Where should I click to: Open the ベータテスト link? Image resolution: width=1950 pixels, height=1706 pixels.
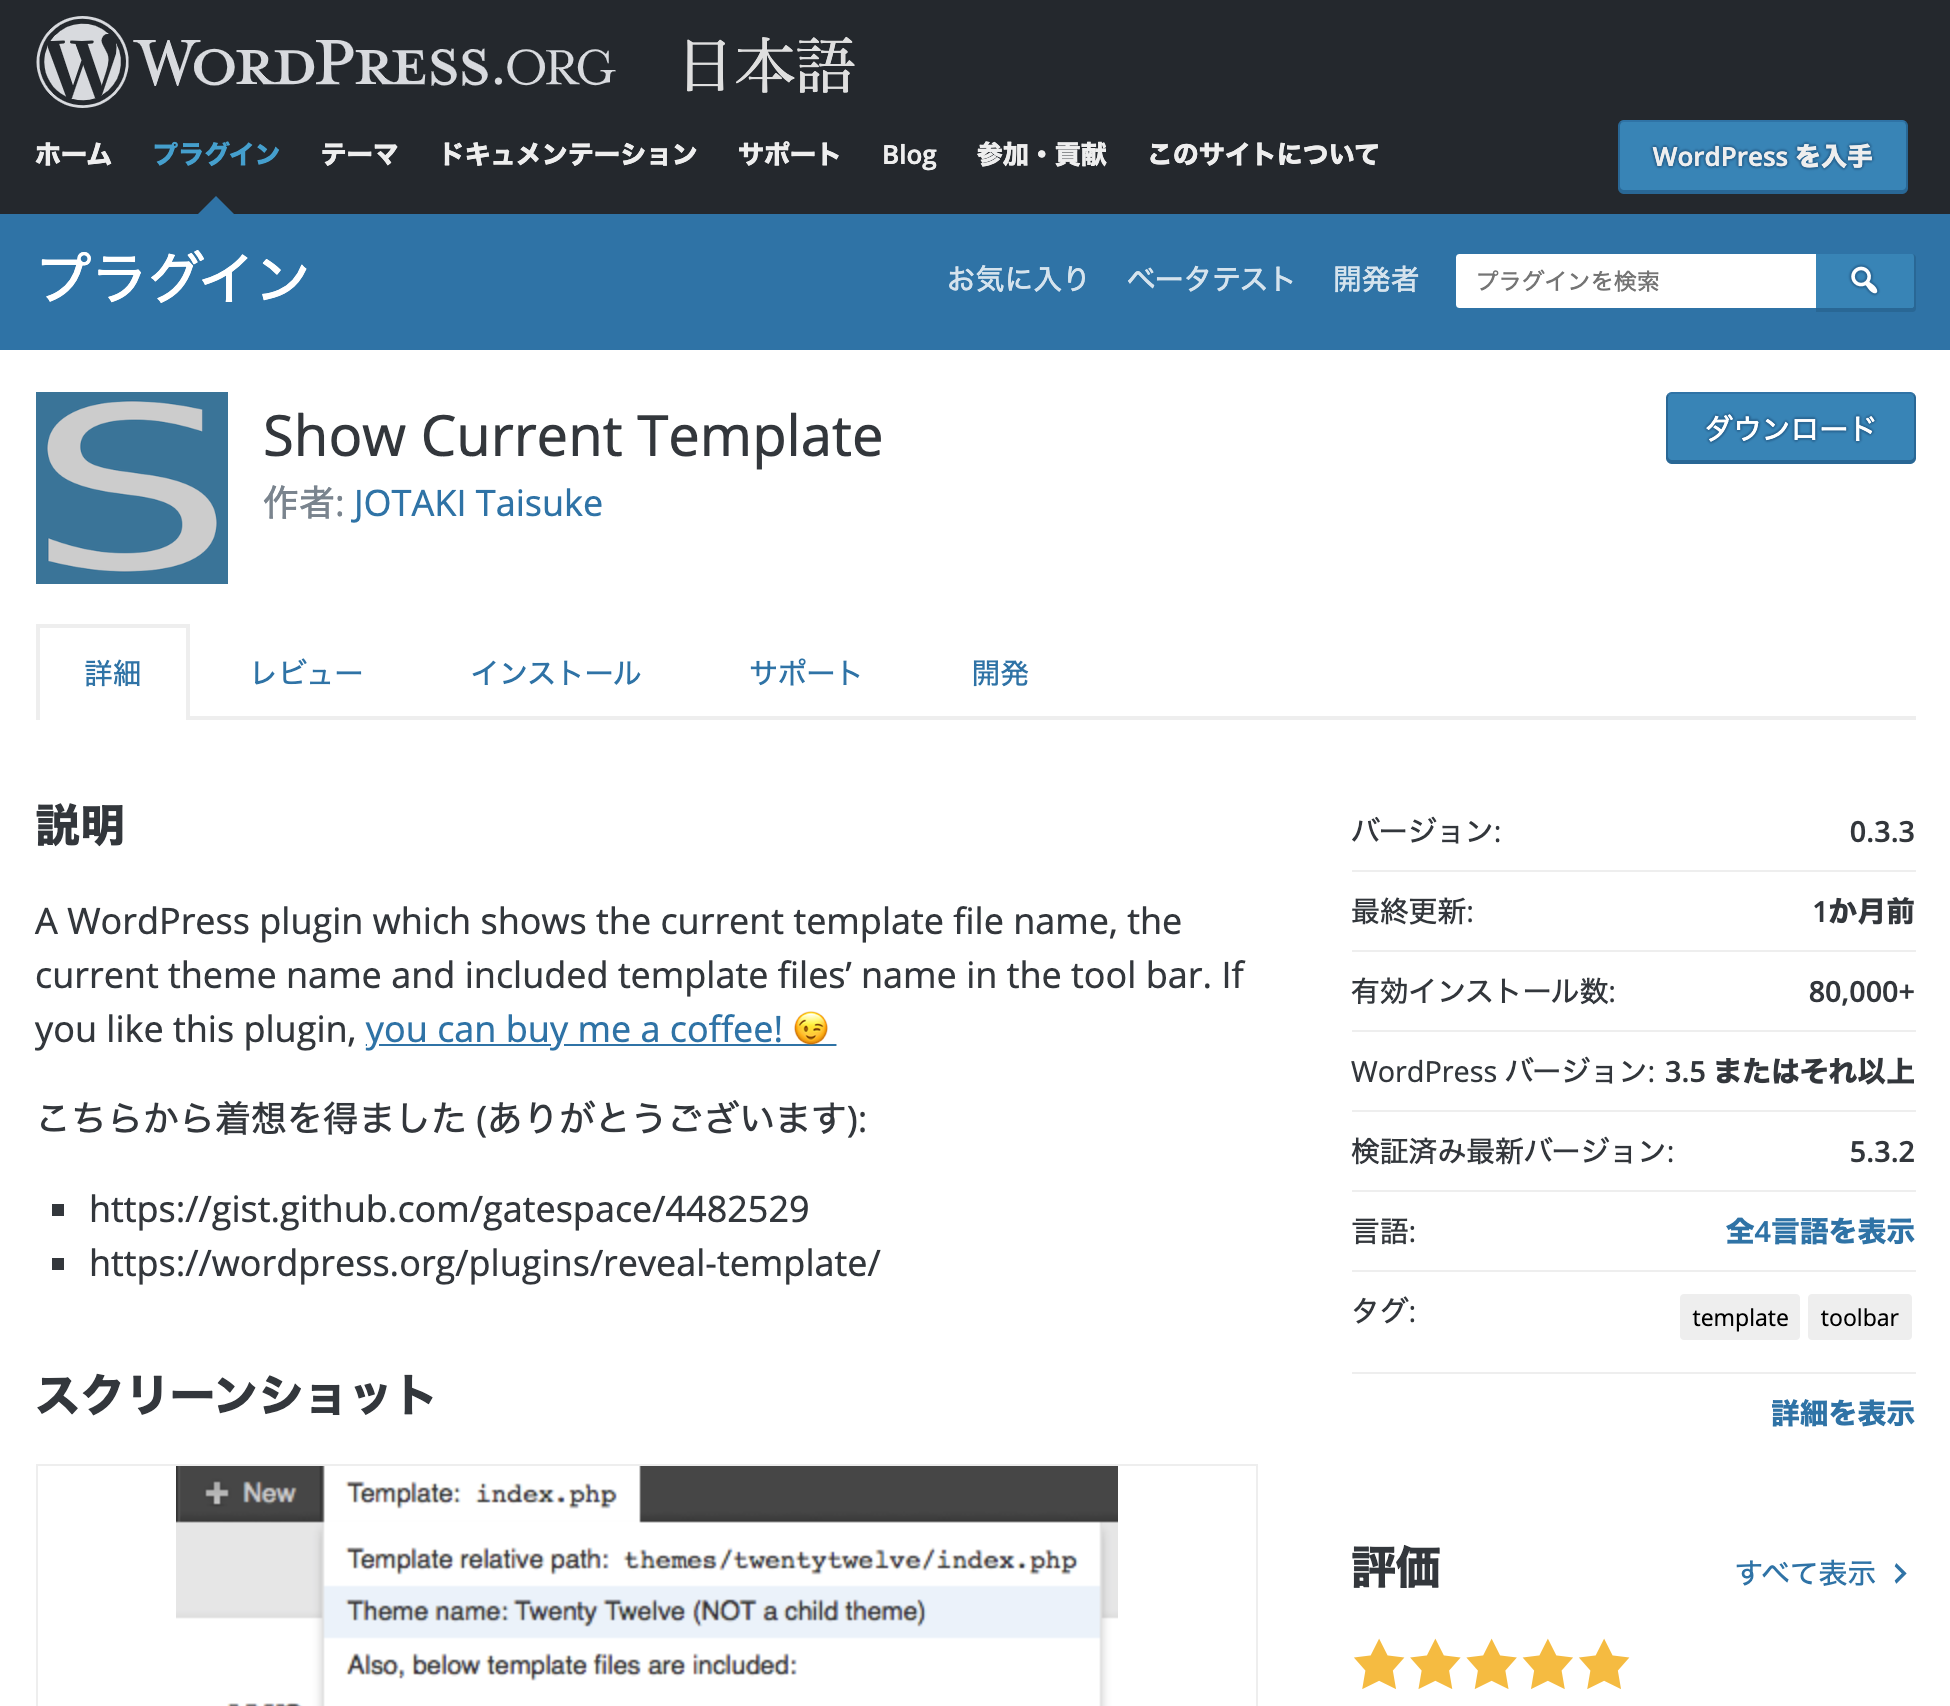[x=1210, y=279]
